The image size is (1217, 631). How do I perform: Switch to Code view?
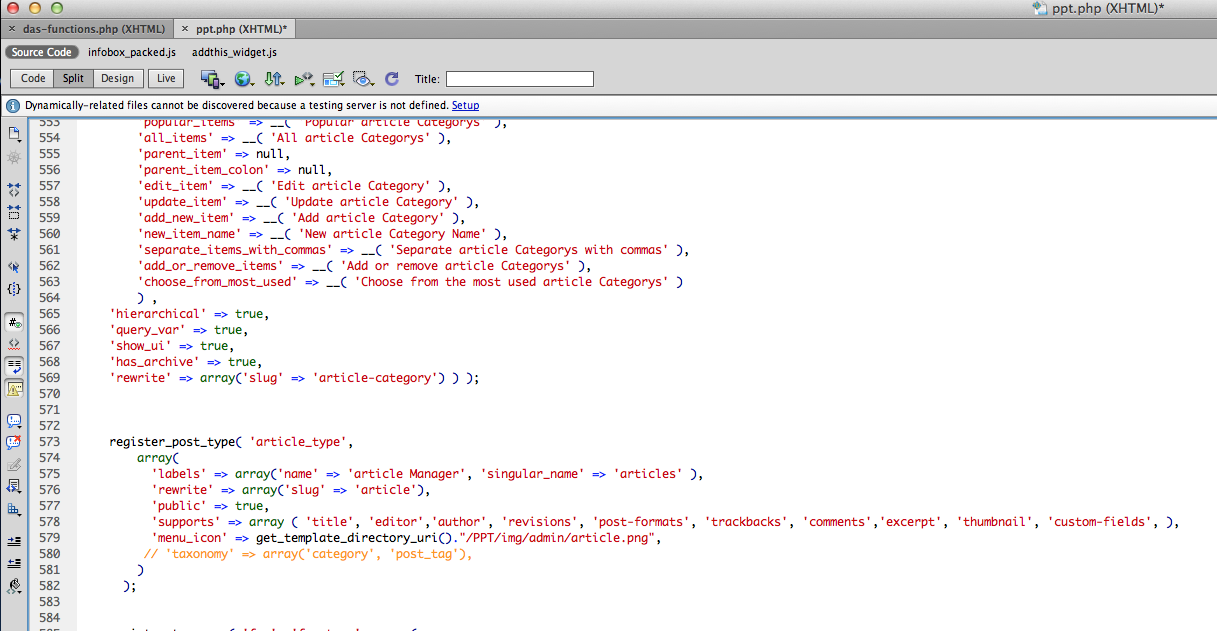[33, 79]
